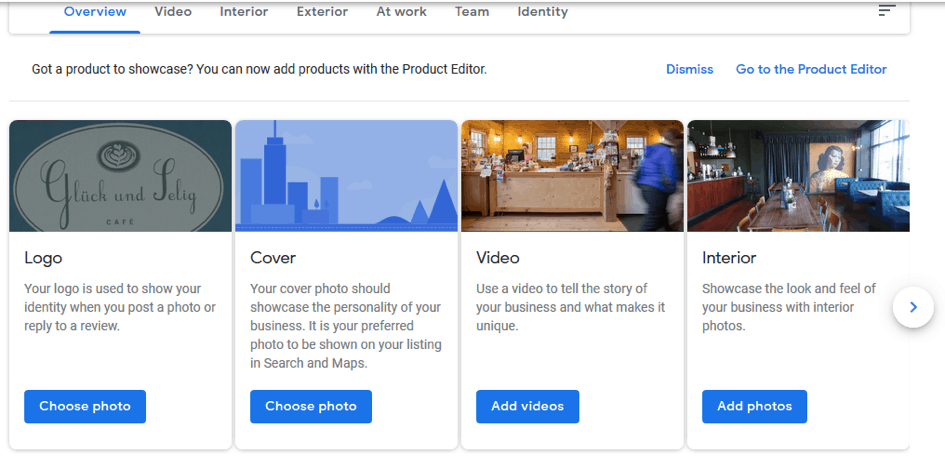Screen dimensions: 945x470
Task: Open the Video card shop counter image
Action: tap(573, 176)
